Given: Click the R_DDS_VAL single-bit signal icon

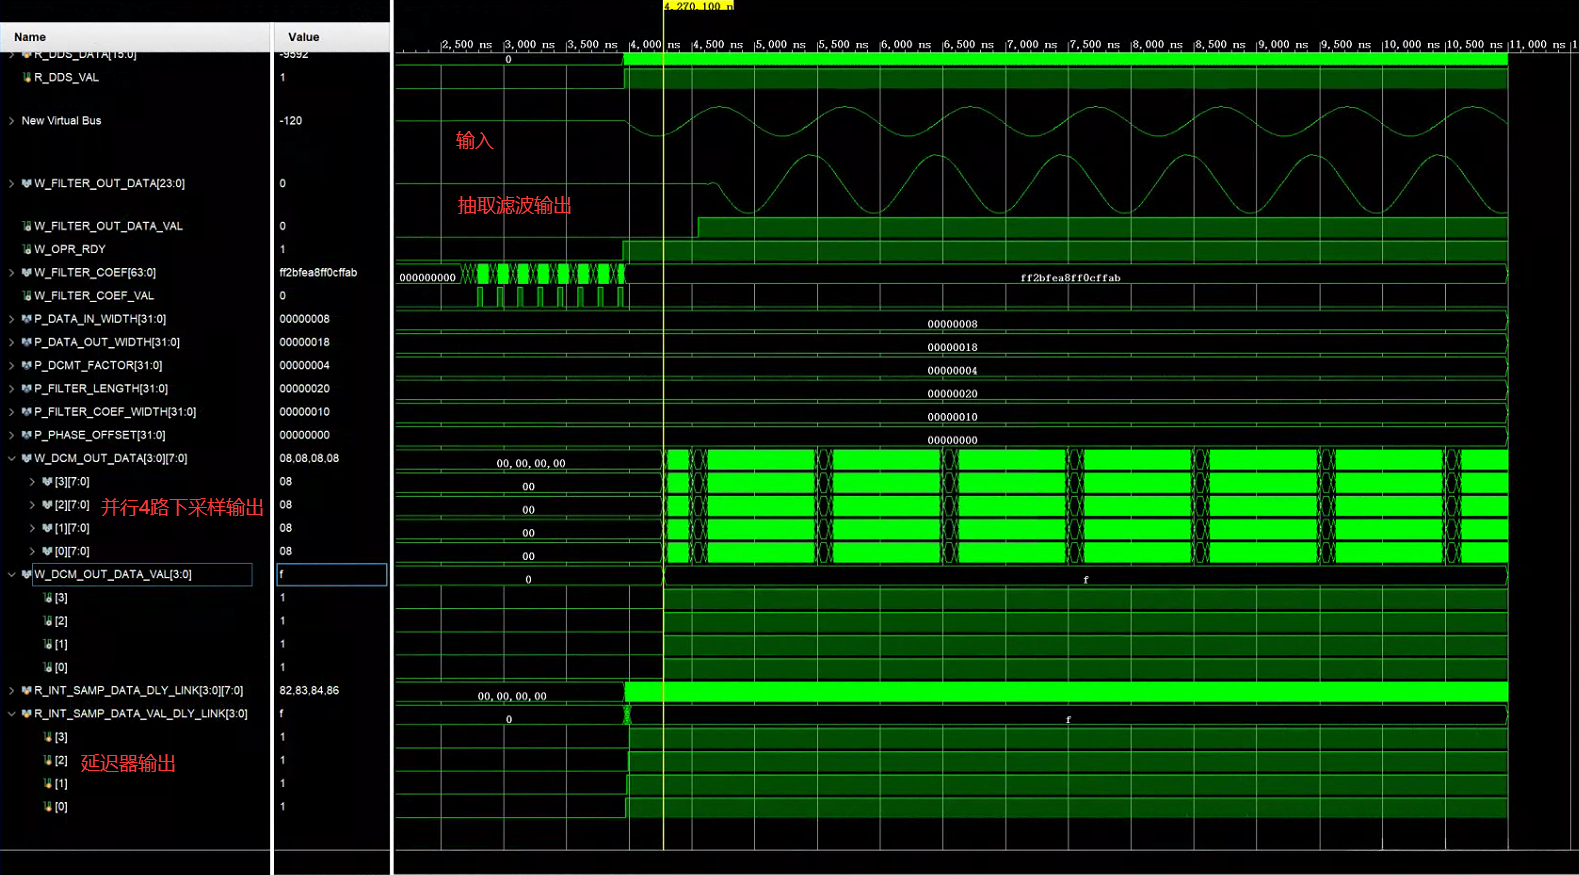Looking at the screenshot, I should [27, 78].
